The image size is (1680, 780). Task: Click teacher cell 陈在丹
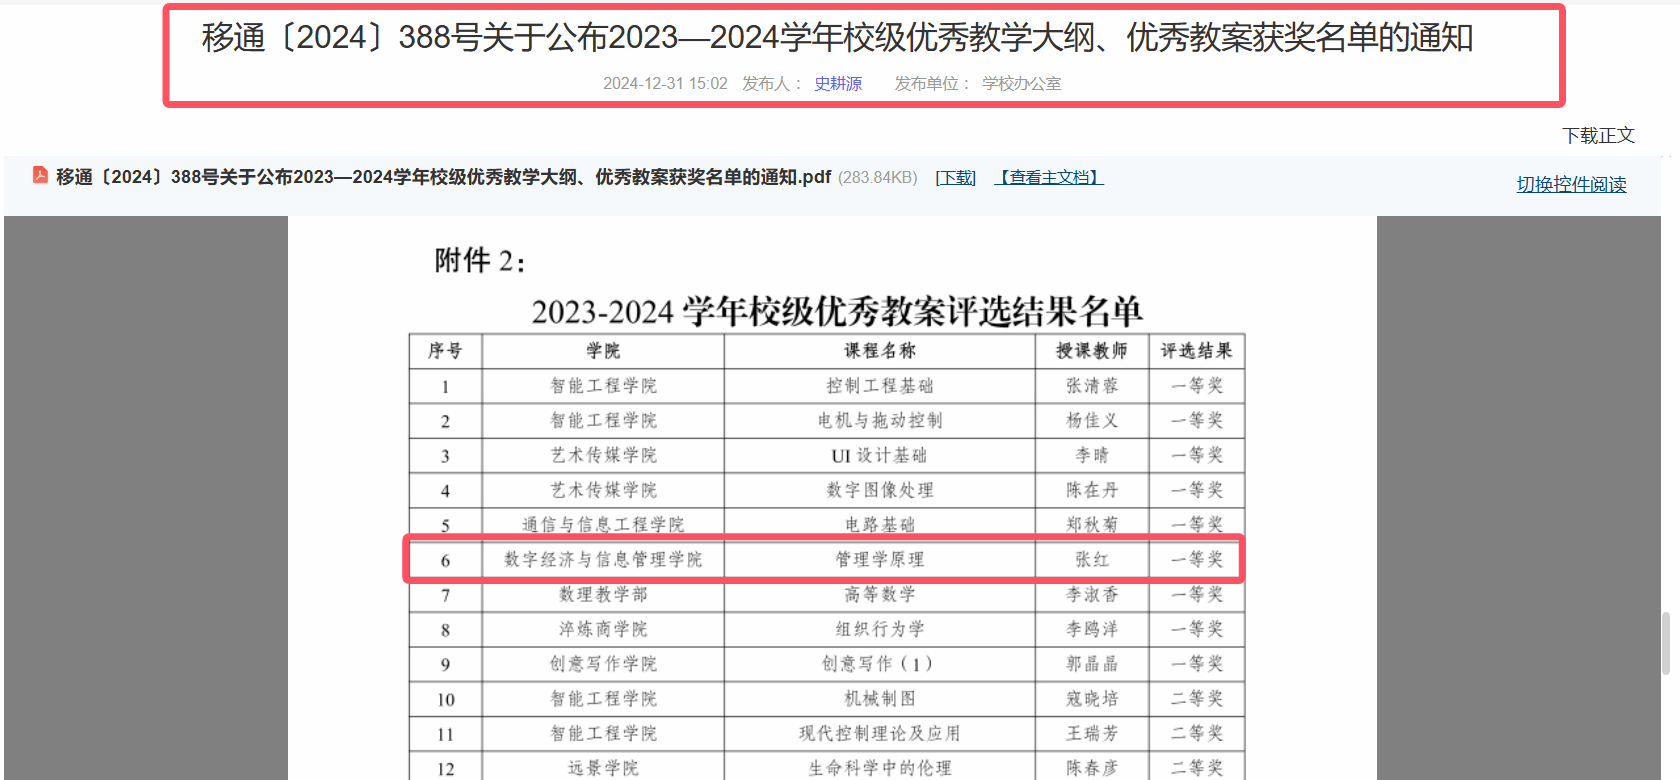1092,490
